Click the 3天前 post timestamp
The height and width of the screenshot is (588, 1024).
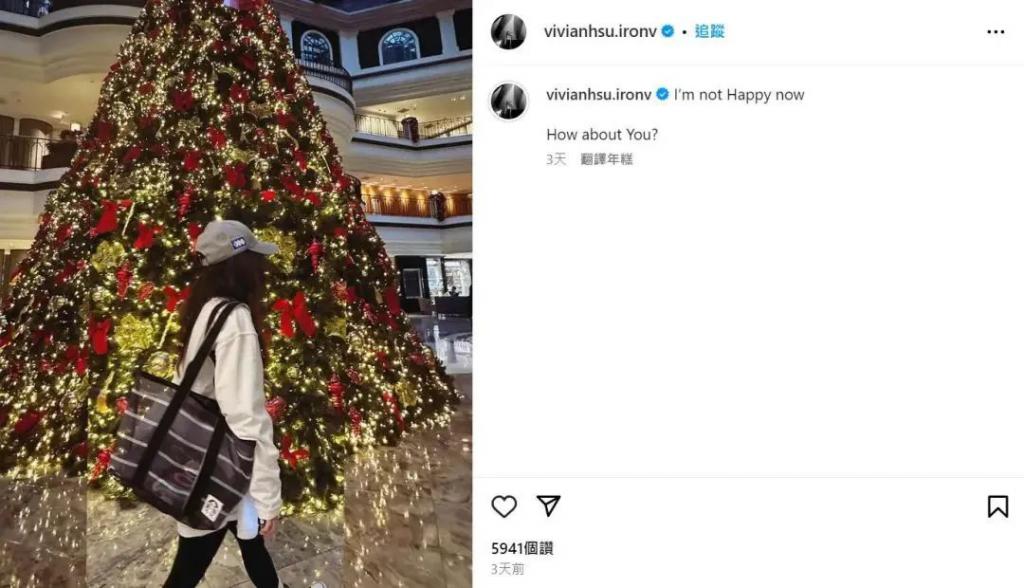[508, 569]
